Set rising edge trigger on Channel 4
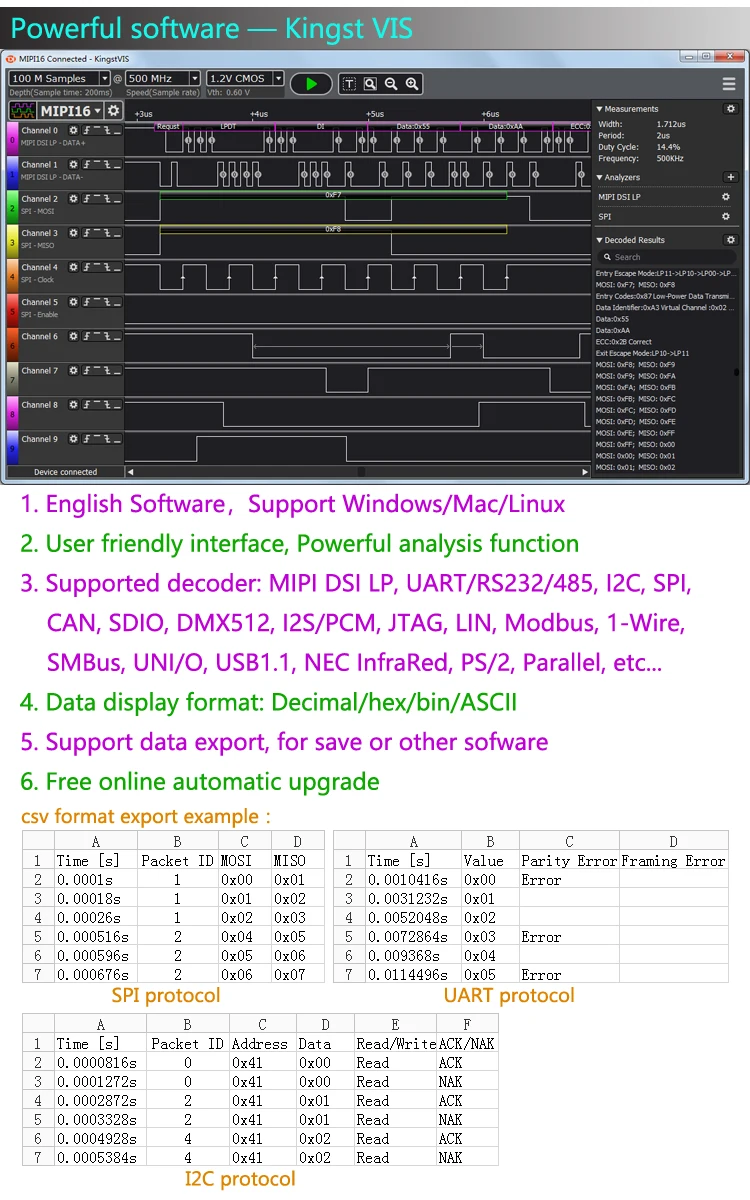Image resolution: width=750 pixels, height=1200 pixels. (x=87, y=267)
